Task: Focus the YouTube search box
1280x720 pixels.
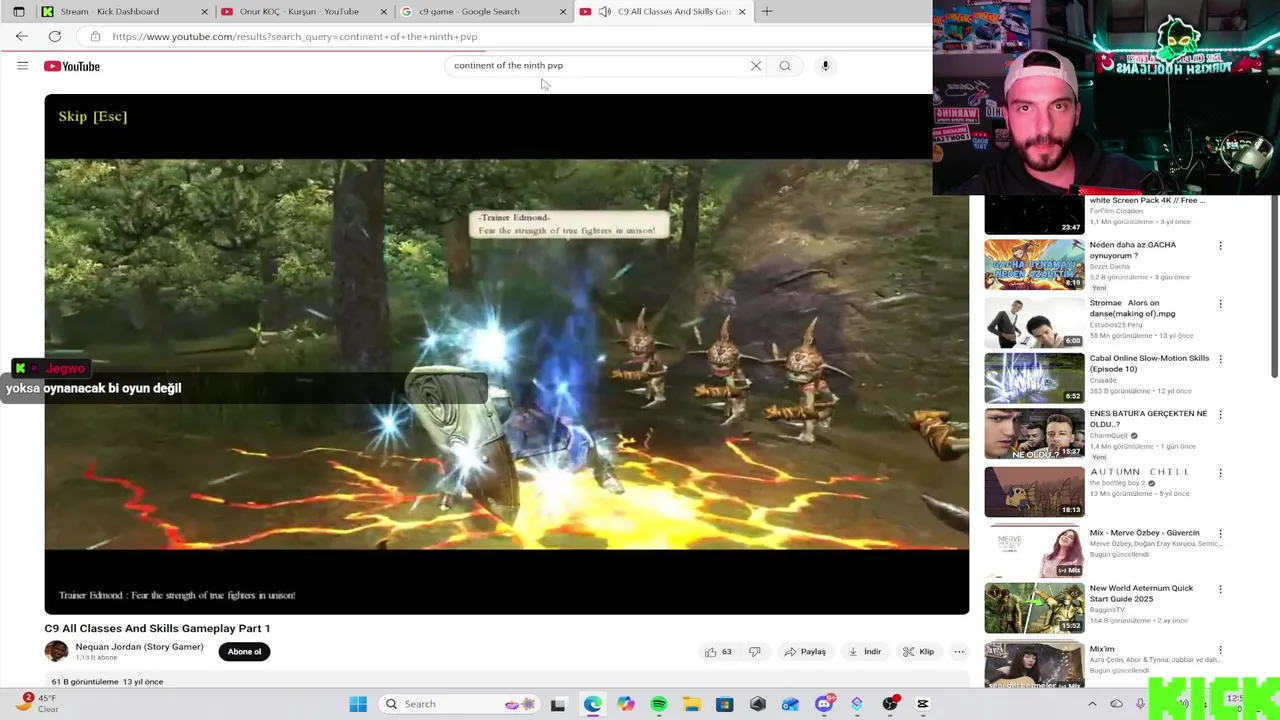Action: pos(598,66)
